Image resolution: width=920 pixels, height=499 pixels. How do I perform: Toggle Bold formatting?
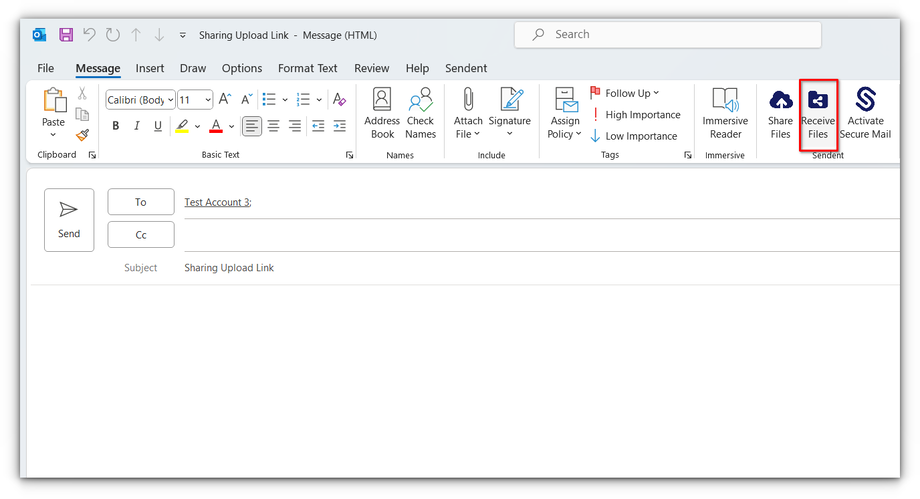tap(115, 126)
